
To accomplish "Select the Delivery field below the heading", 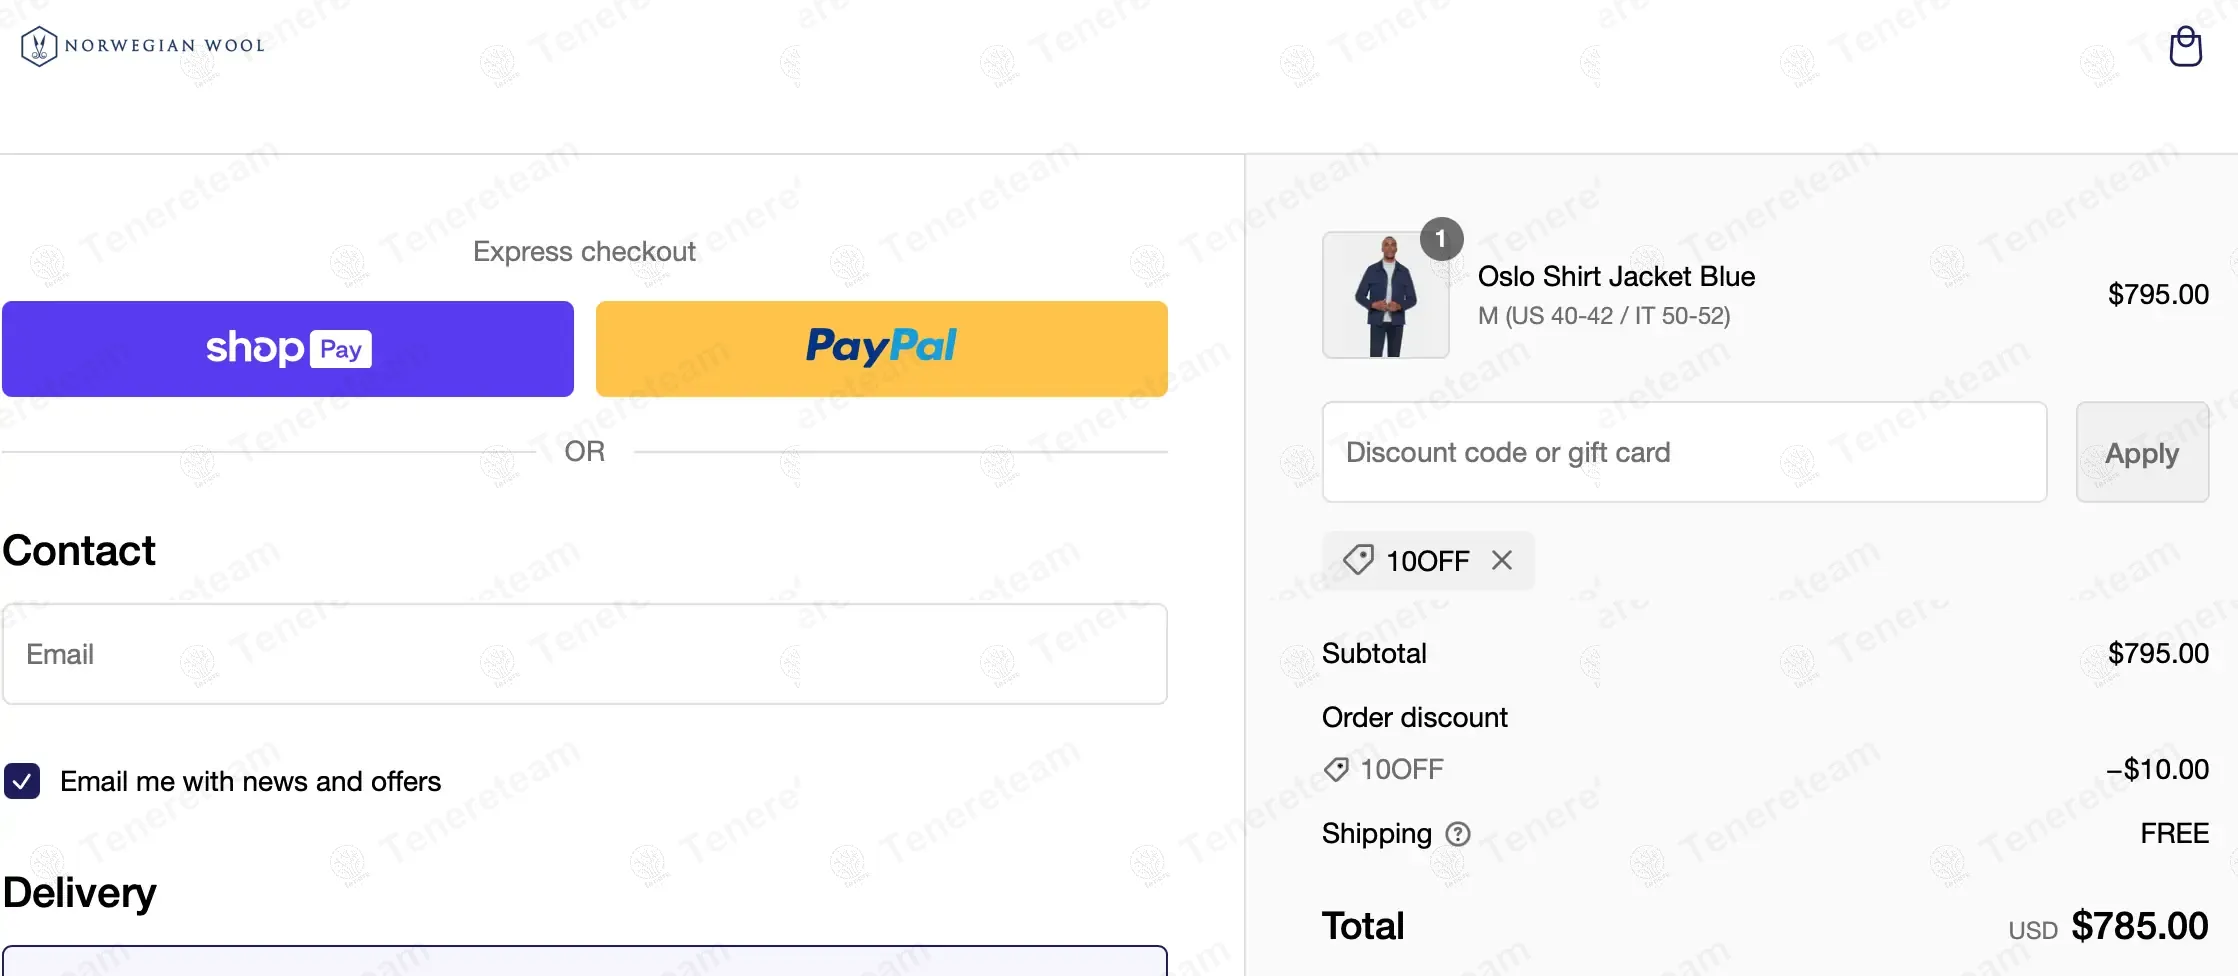I will 584,961.
